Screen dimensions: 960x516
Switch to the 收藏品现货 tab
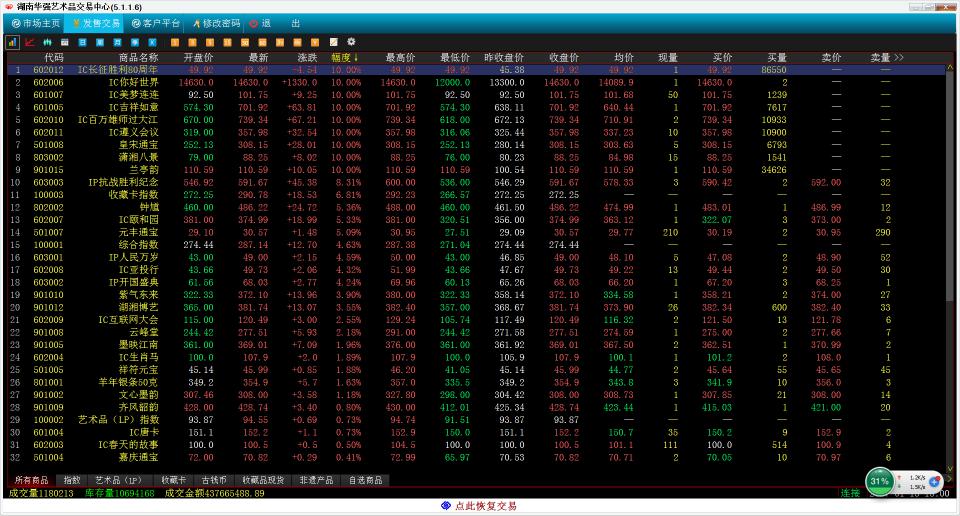pos(263,480)
